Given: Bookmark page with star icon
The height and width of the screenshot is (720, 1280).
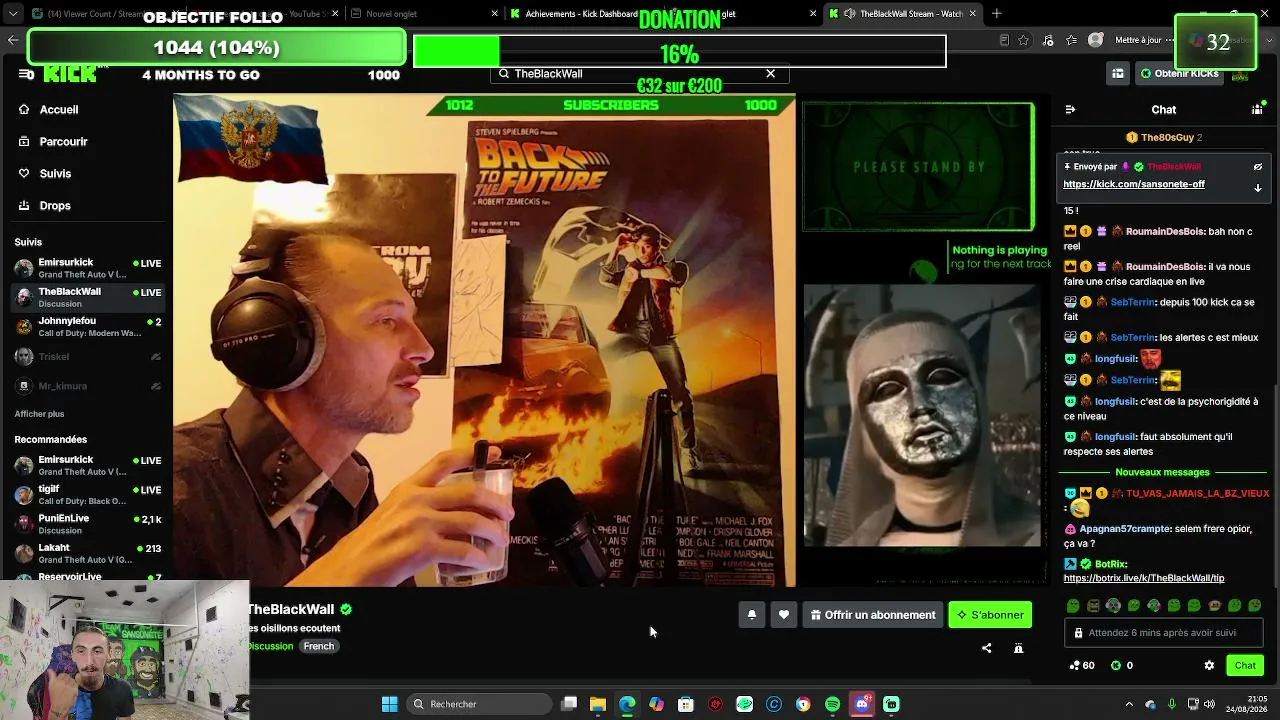Looking at the screenshot, I should [1023, 40].
